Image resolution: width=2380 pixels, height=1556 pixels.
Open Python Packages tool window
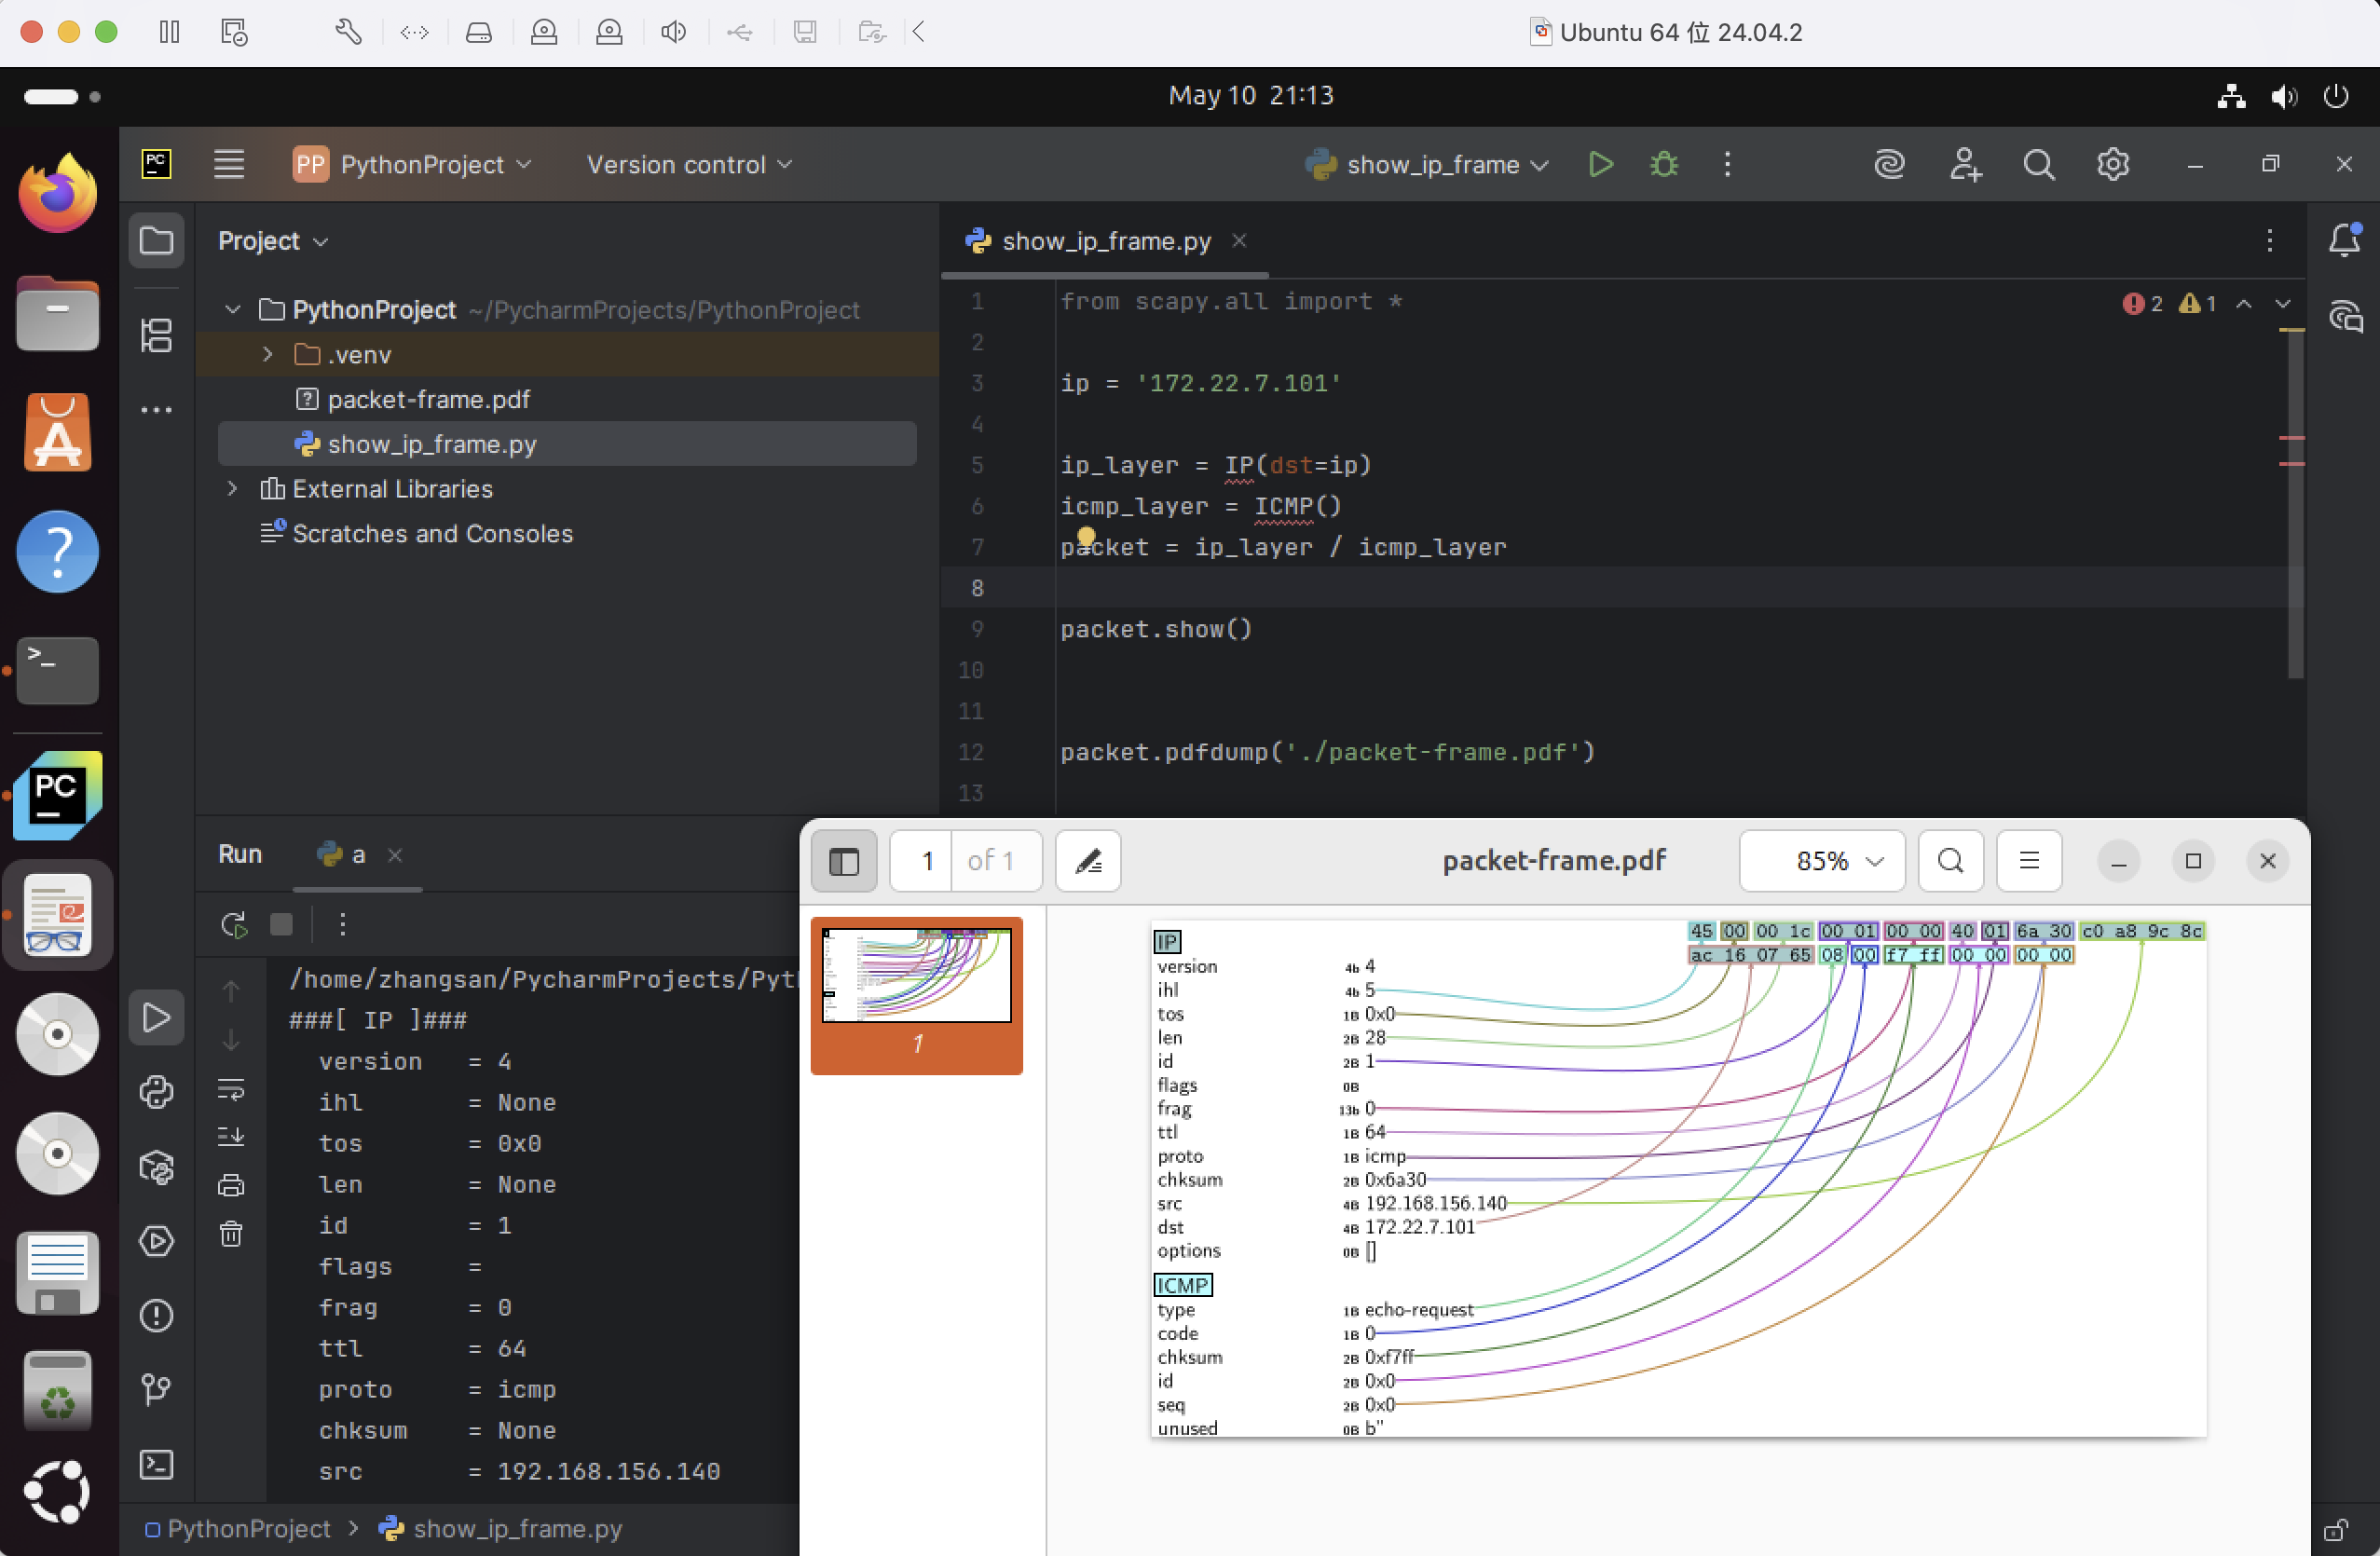pos(156,1166)
